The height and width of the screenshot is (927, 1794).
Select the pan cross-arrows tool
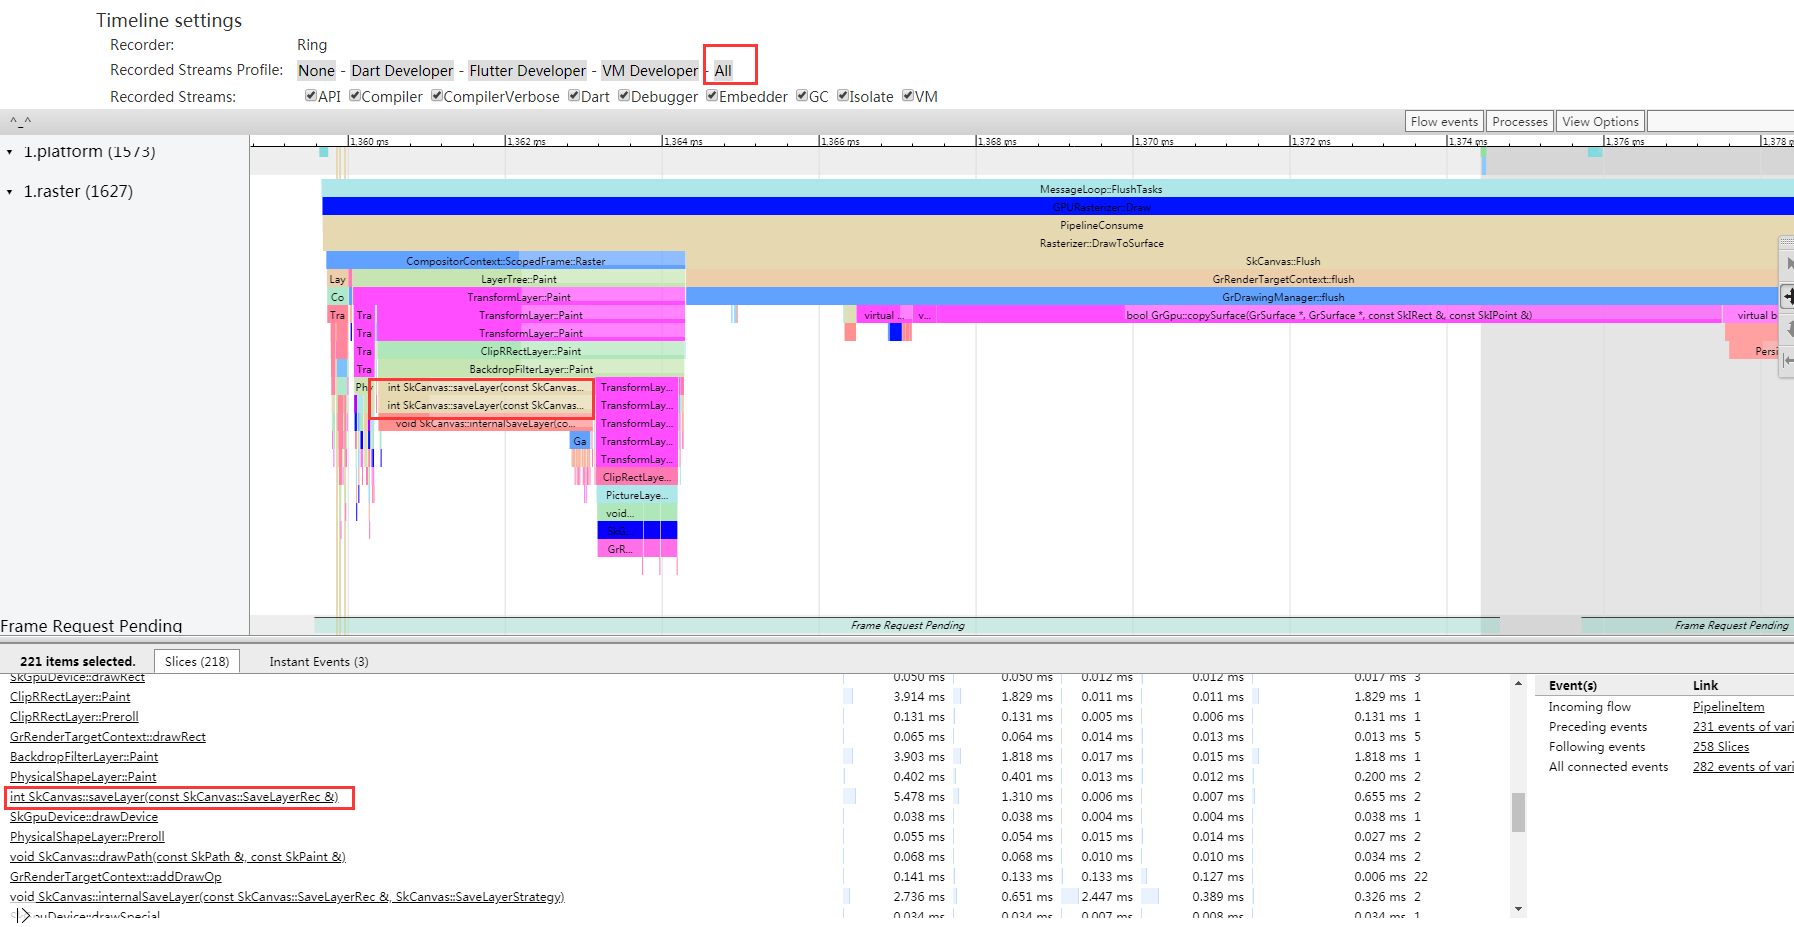(1788, 296)
